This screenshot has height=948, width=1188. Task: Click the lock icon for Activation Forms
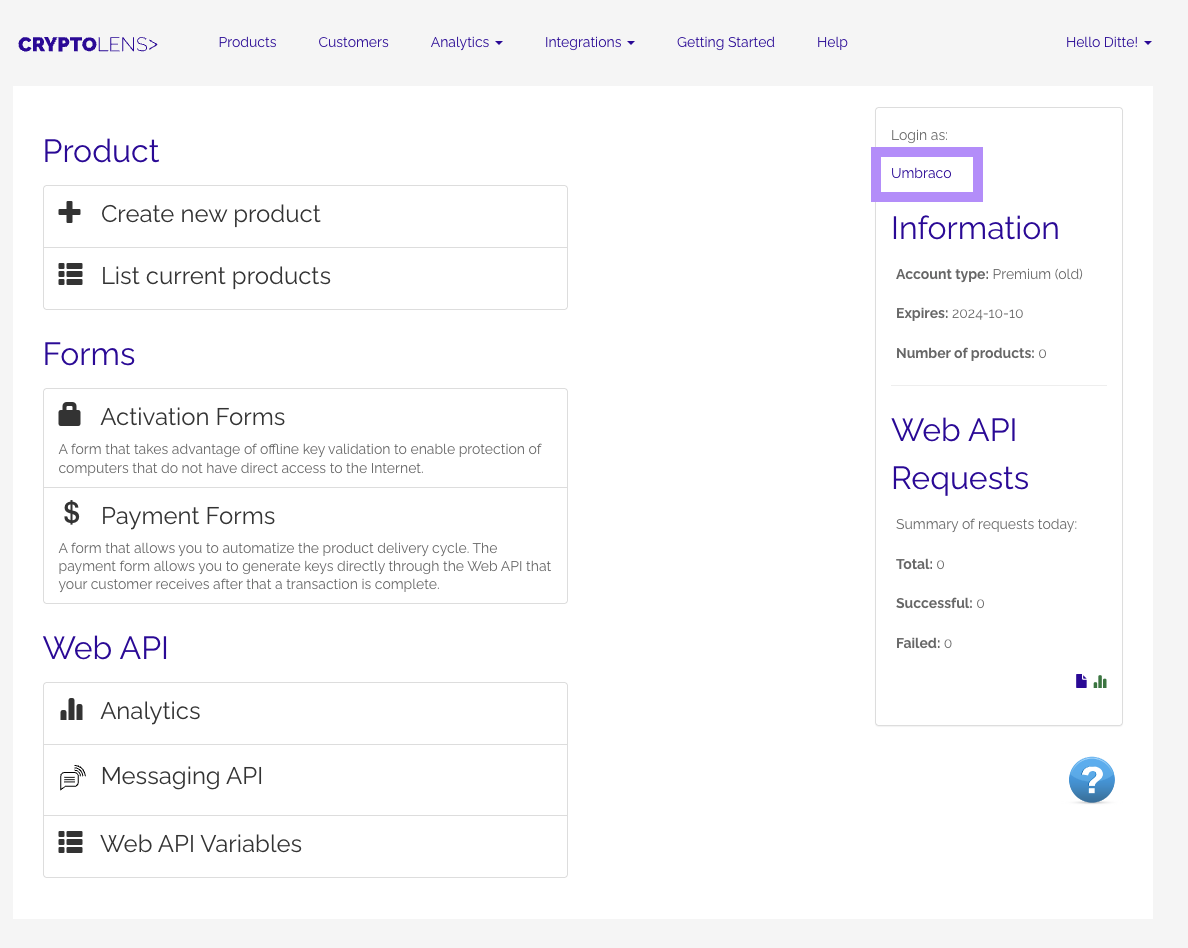coord(70,415)
